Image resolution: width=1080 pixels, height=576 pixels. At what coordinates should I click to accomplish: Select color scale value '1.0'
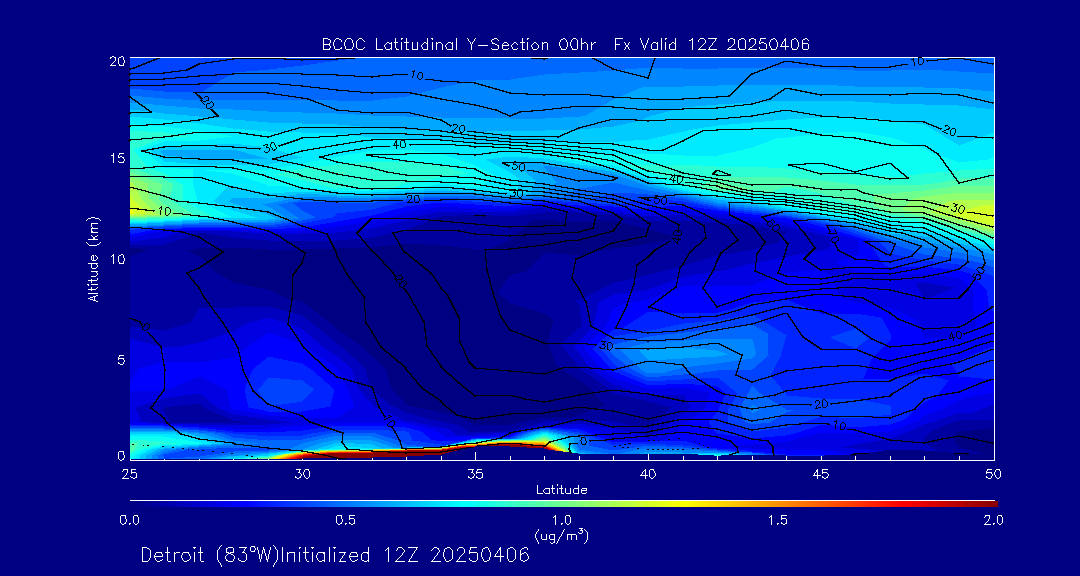562,520
